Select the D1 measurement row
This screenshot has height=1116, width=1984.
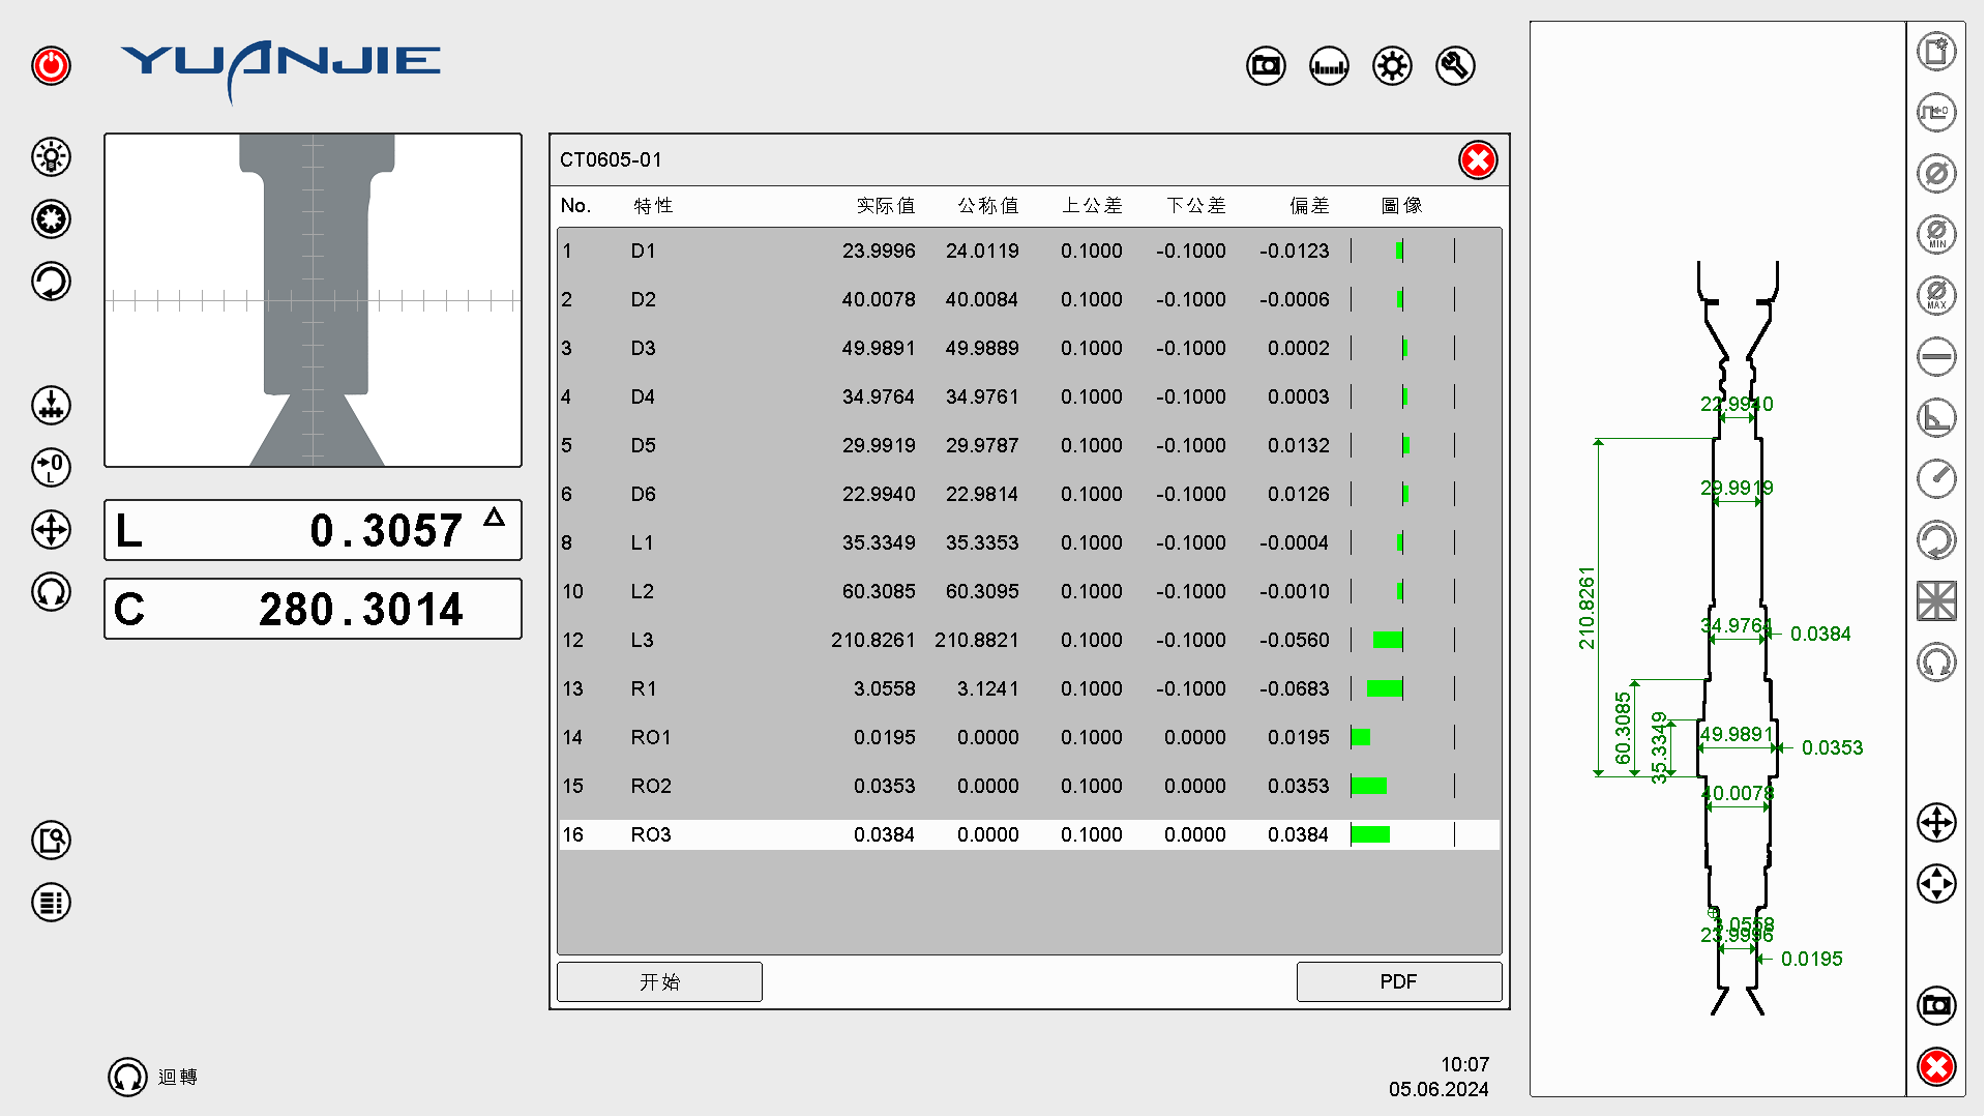coord(1028,251)
